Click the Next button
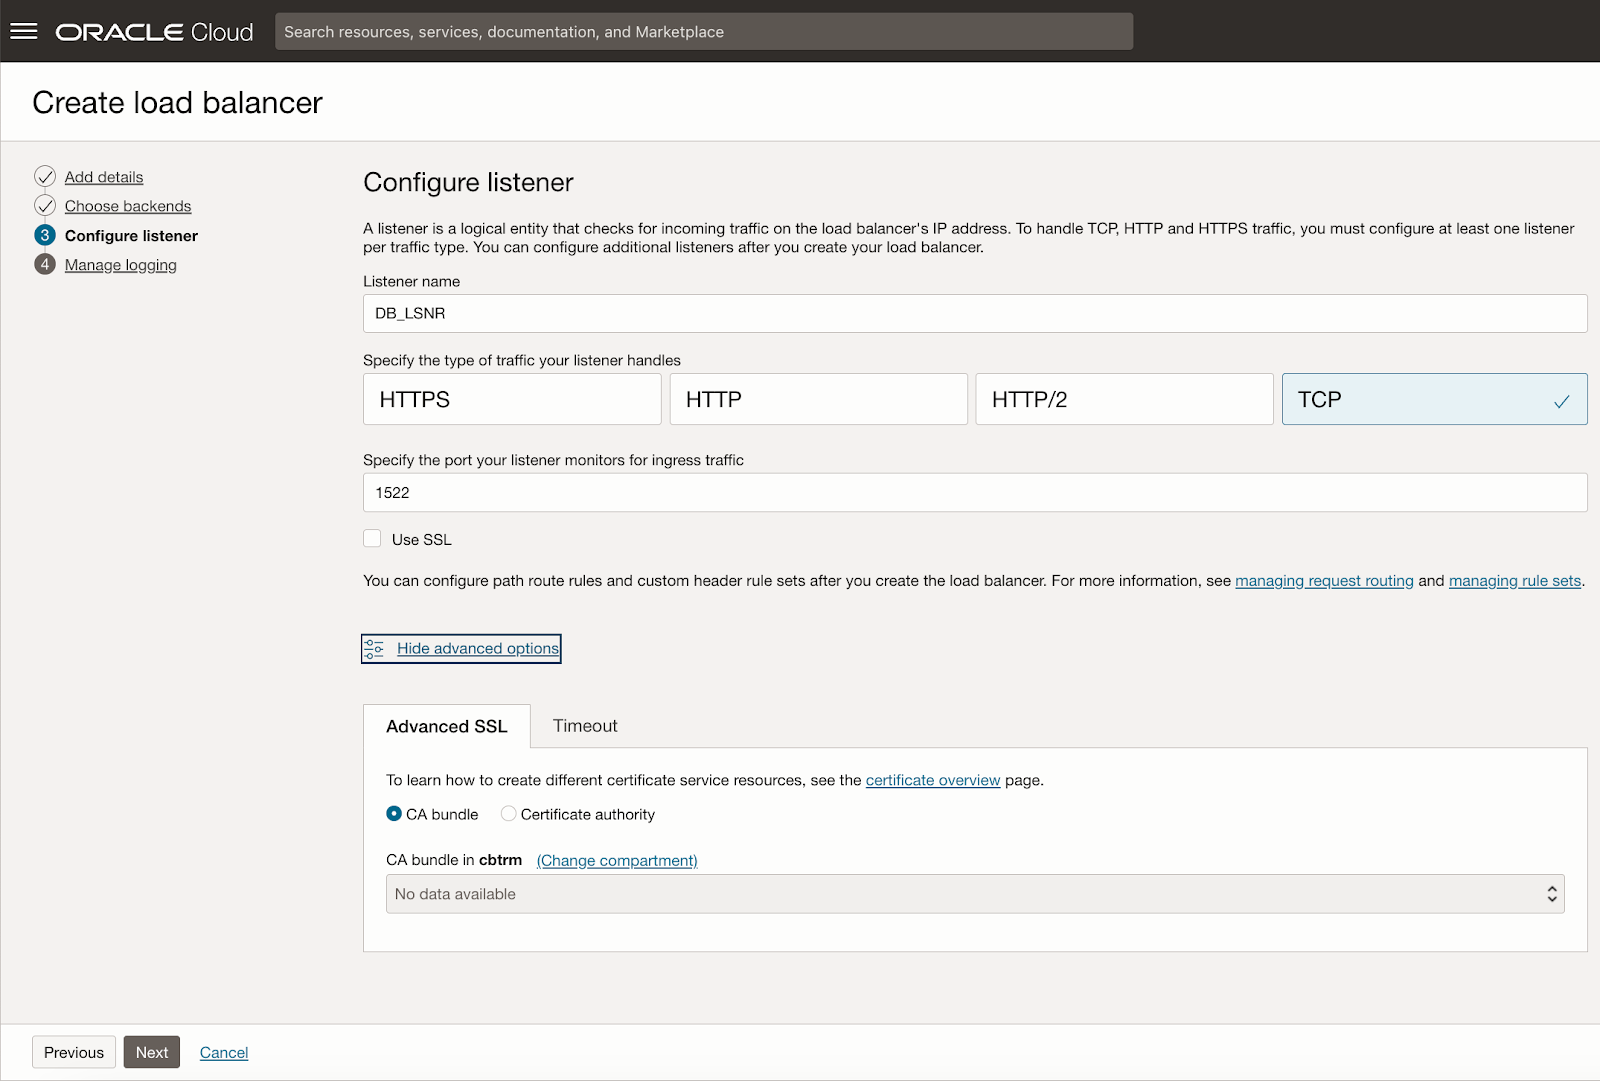Viewport: 1600px width, 1081px height. coord(152,1052)
